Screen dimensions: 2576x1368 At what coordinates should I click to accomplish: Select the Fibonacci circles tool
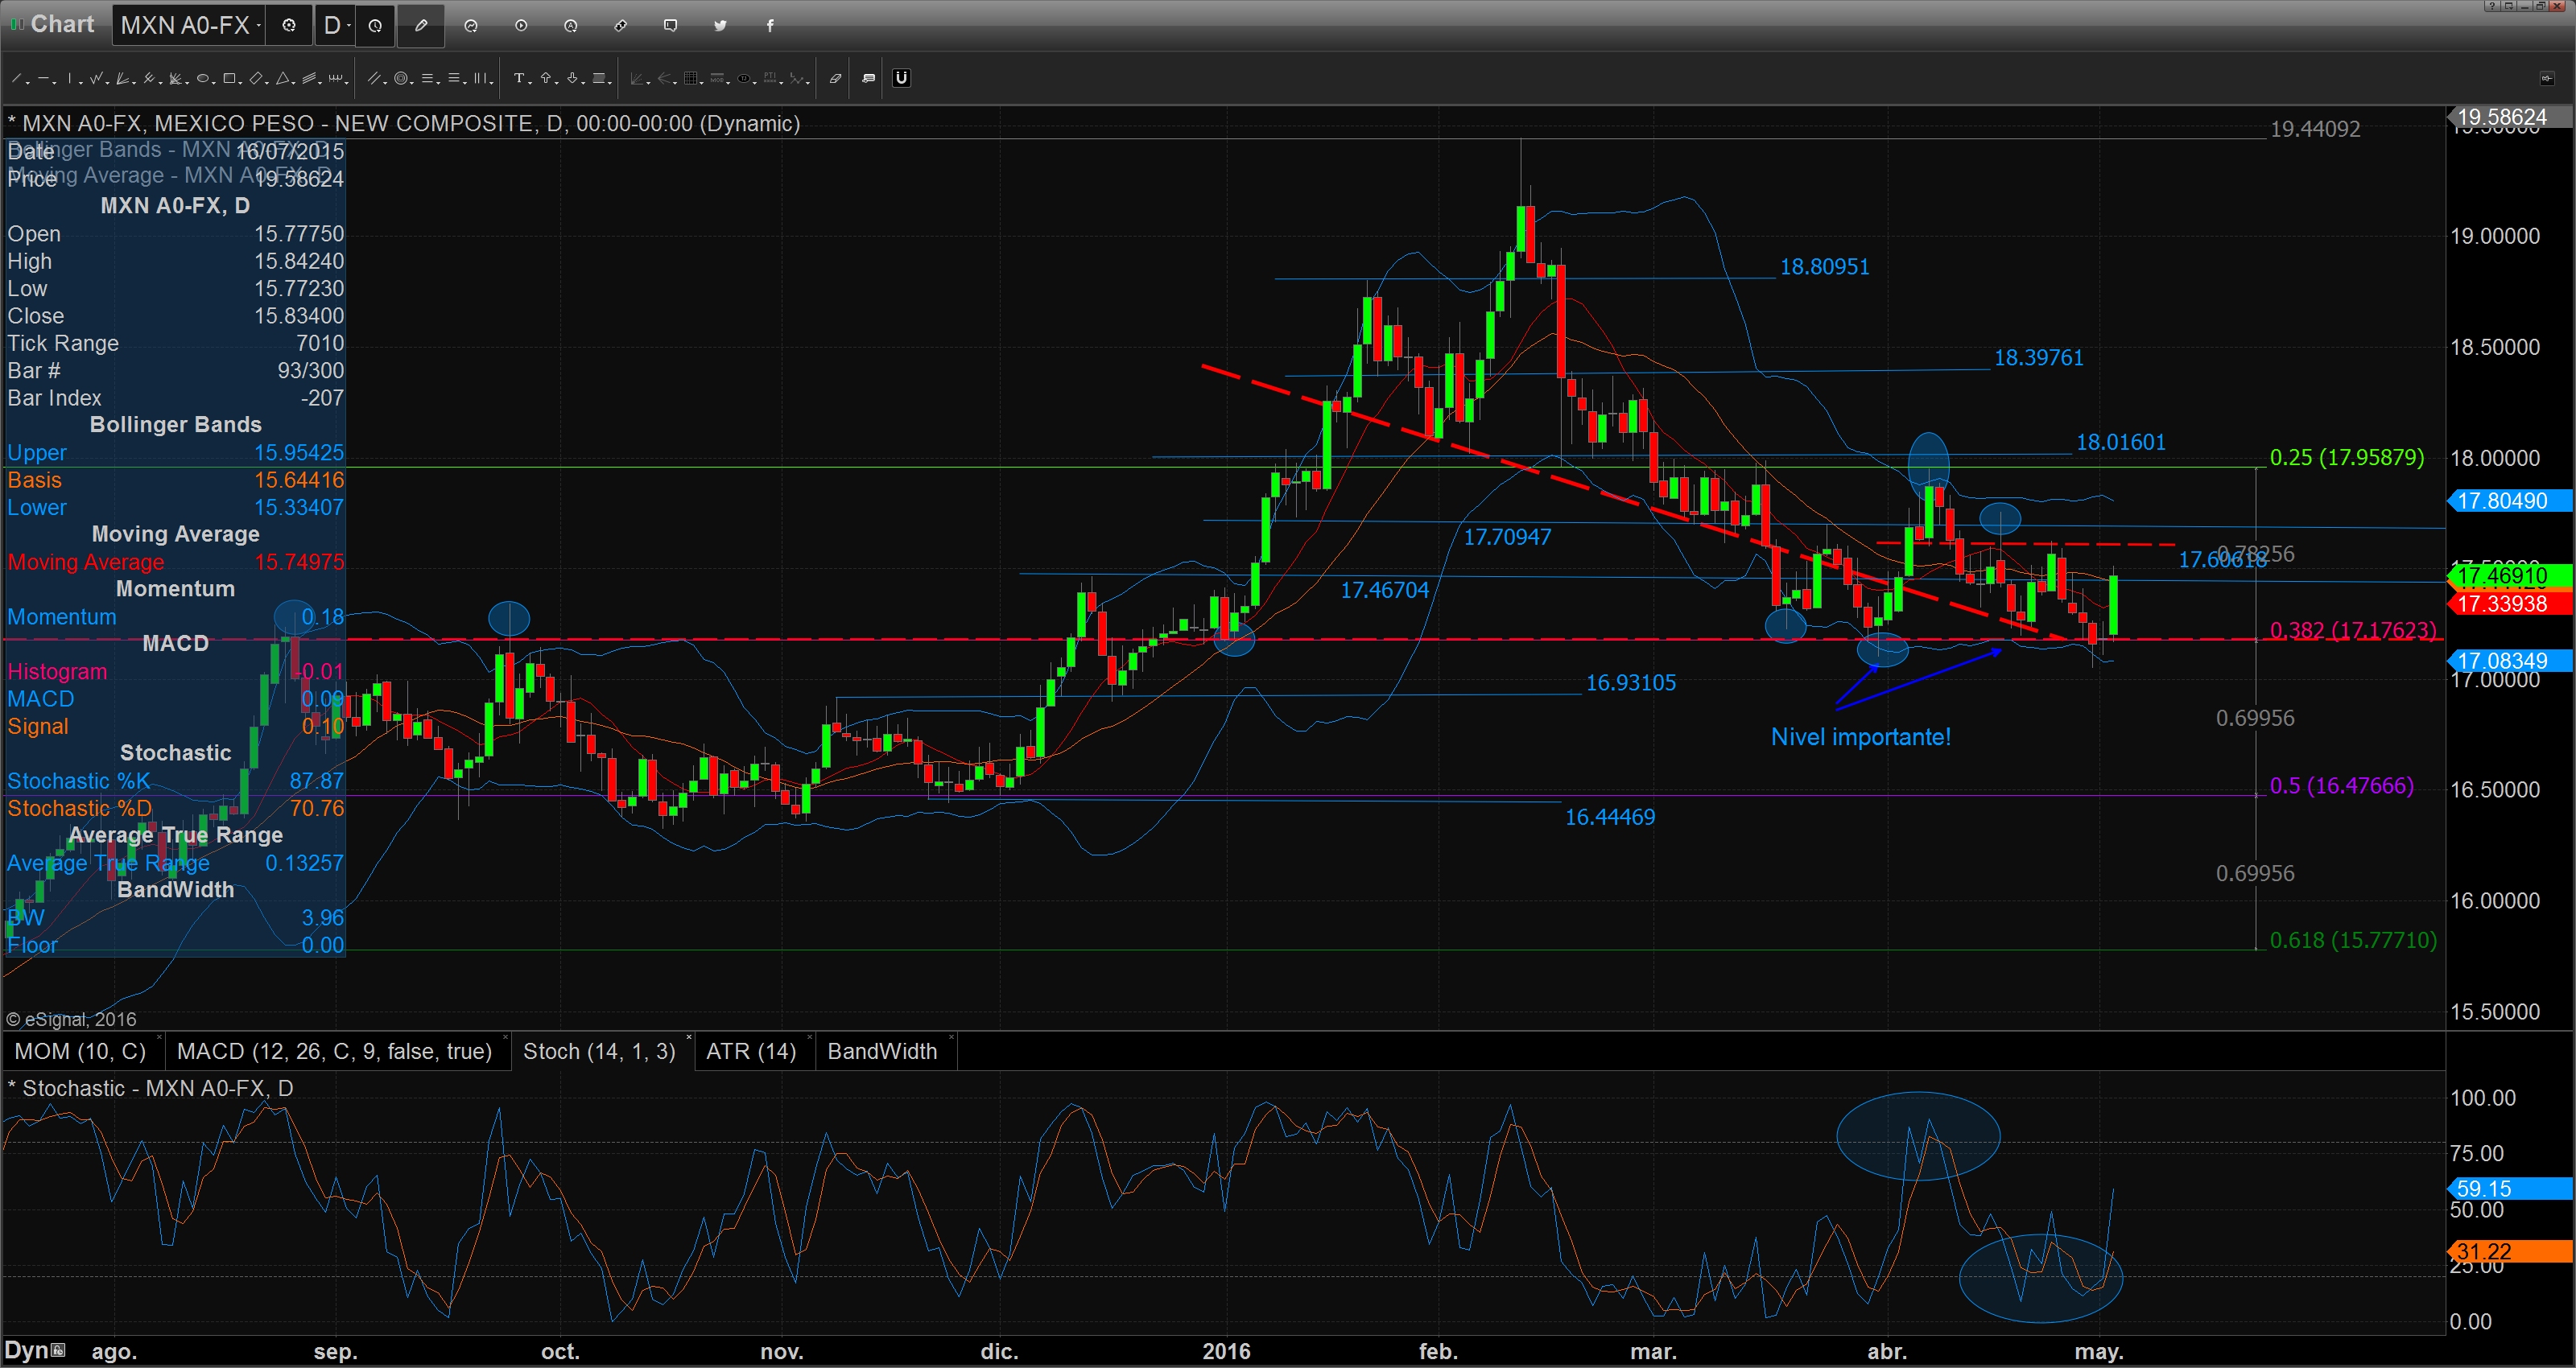[401, 78]
